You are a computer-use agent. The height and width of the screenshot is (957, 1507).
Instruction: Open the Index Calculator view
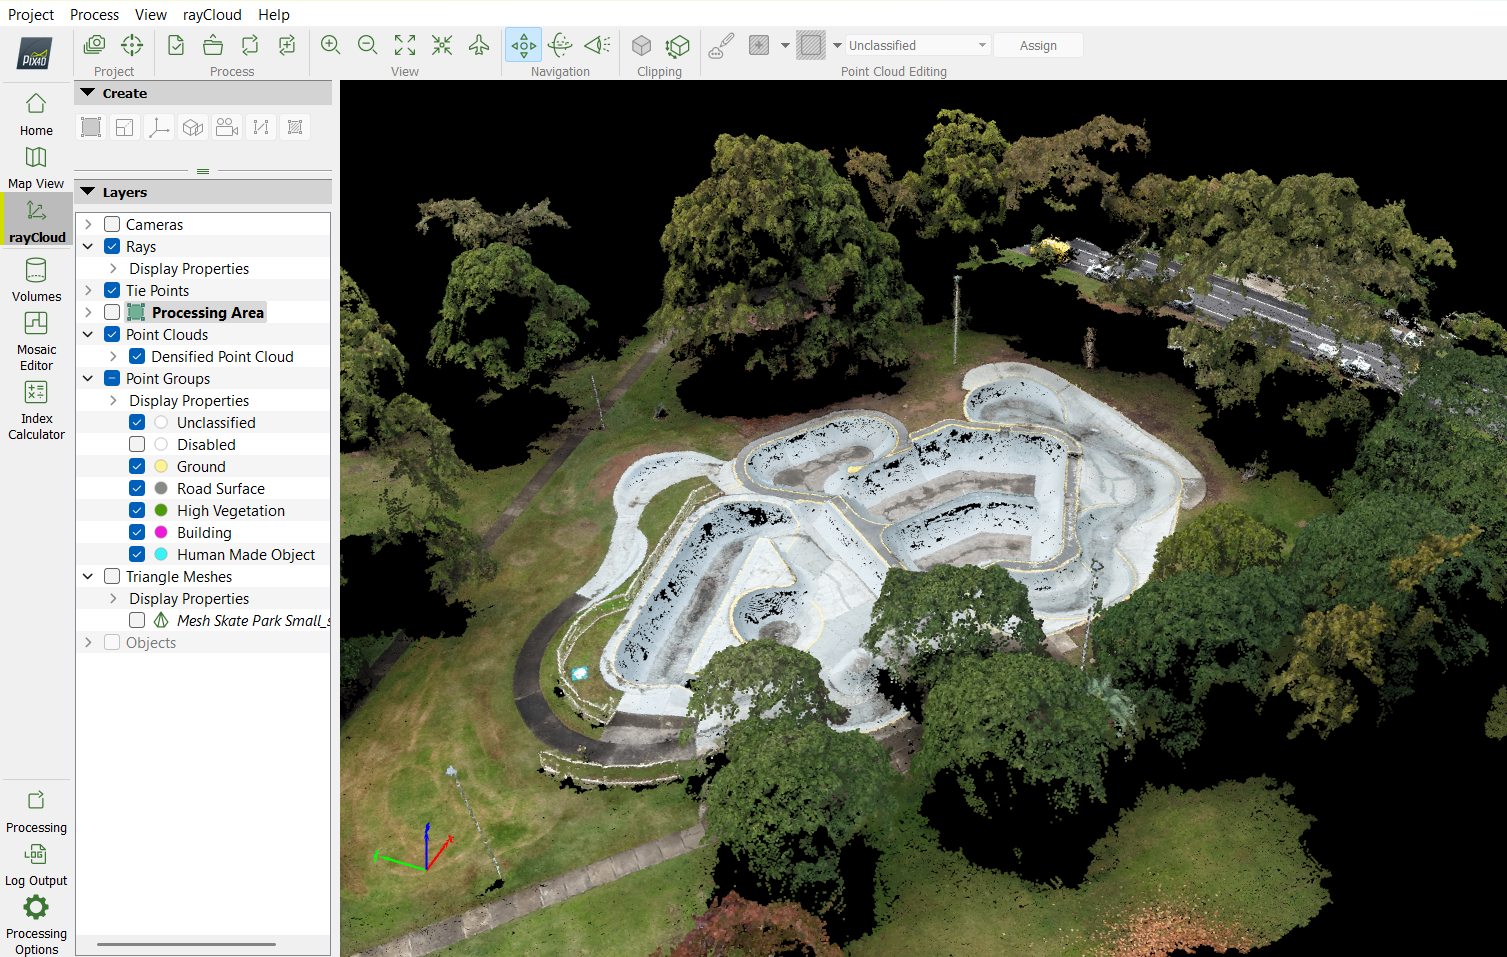point(36,409)
